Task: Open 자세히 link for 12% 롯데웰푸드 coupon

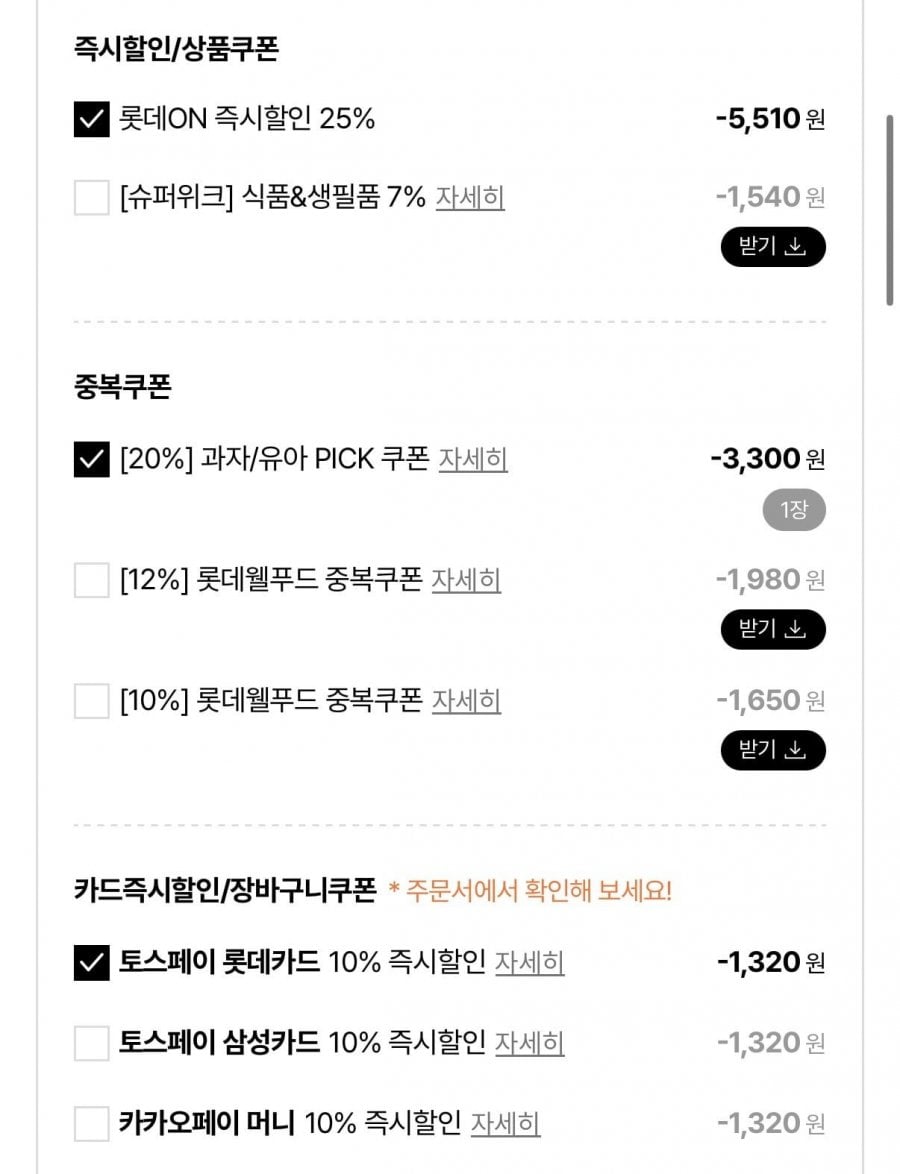Action: (x=466, y=580)
